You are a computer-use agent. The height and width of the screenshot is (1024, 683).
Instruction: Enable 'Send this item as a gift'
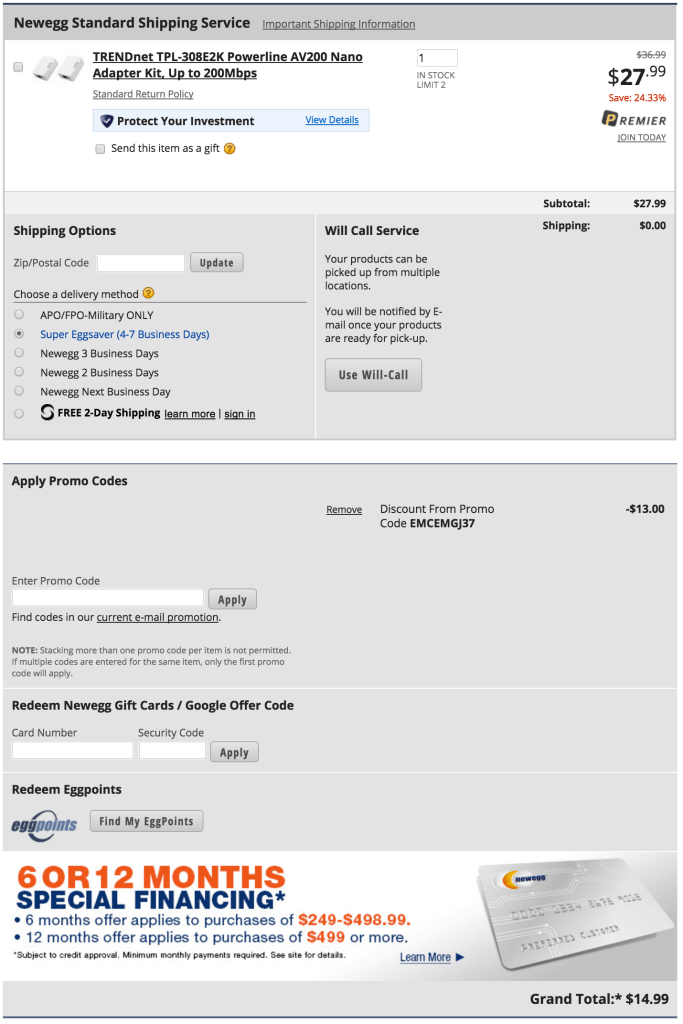point(100,149)
